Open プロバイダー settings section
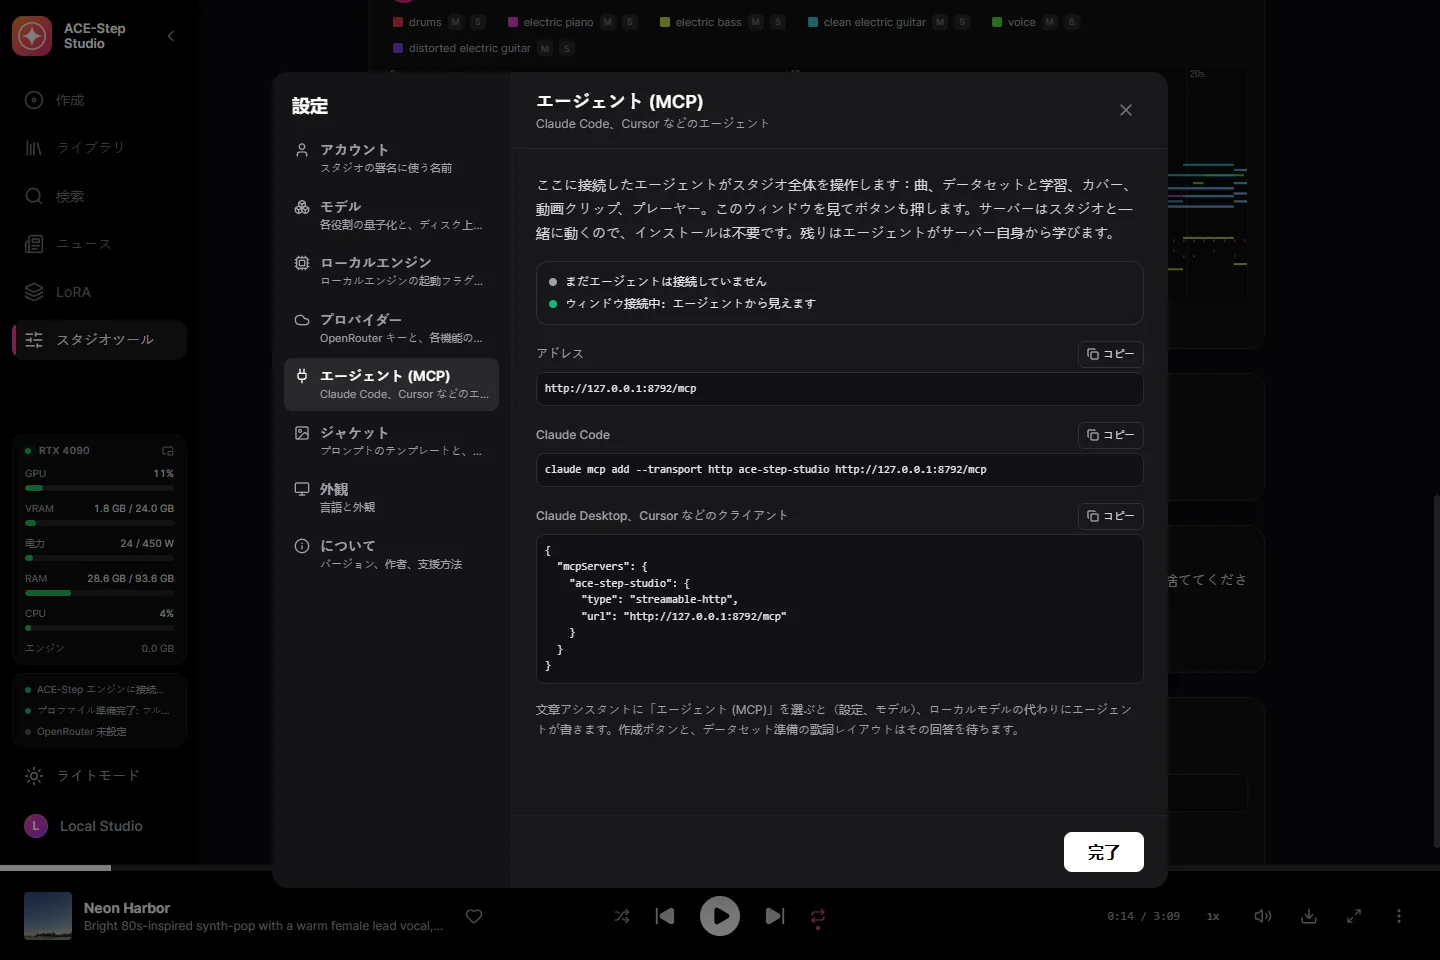 point(391,328)
